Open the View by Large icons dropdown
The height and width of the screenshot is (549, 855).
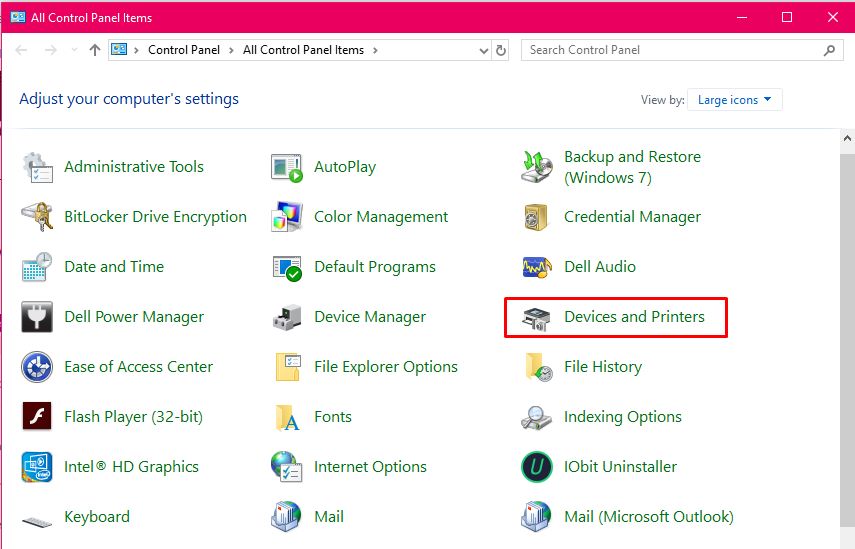[734, 100]
